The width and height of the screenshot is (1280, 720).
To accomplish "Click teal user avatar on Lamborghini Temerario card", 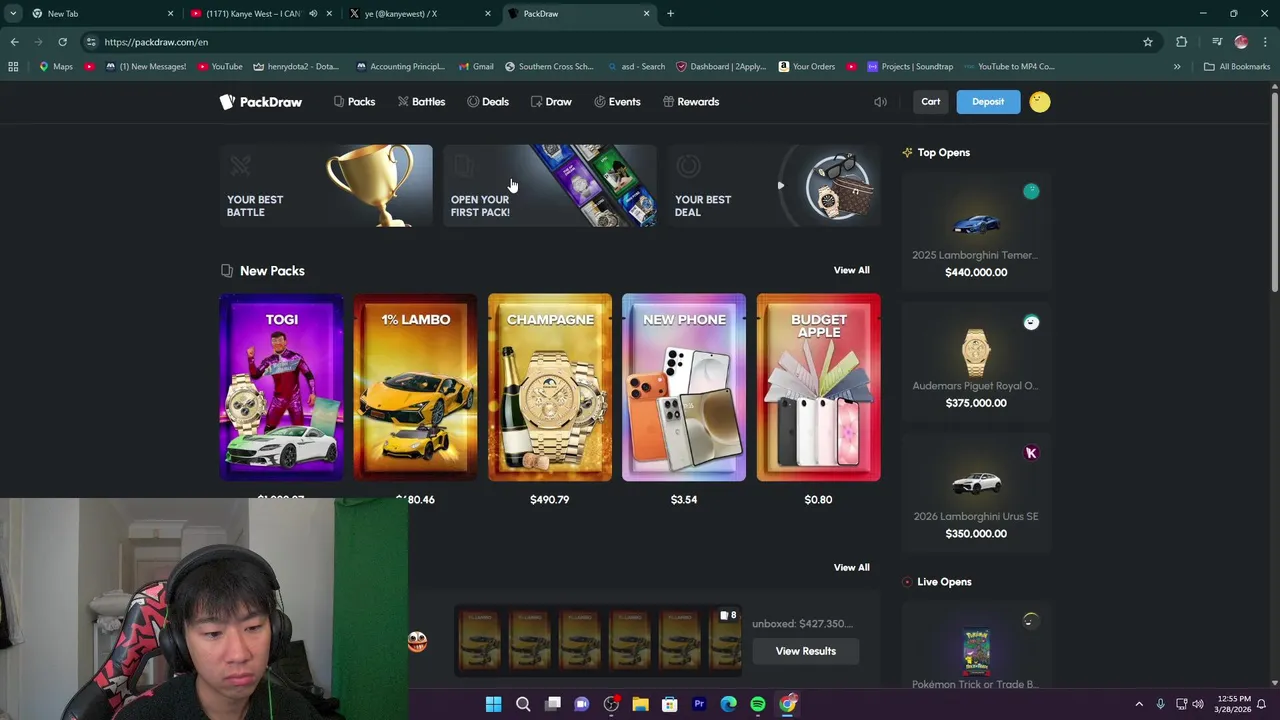I will pos(1031,191).
